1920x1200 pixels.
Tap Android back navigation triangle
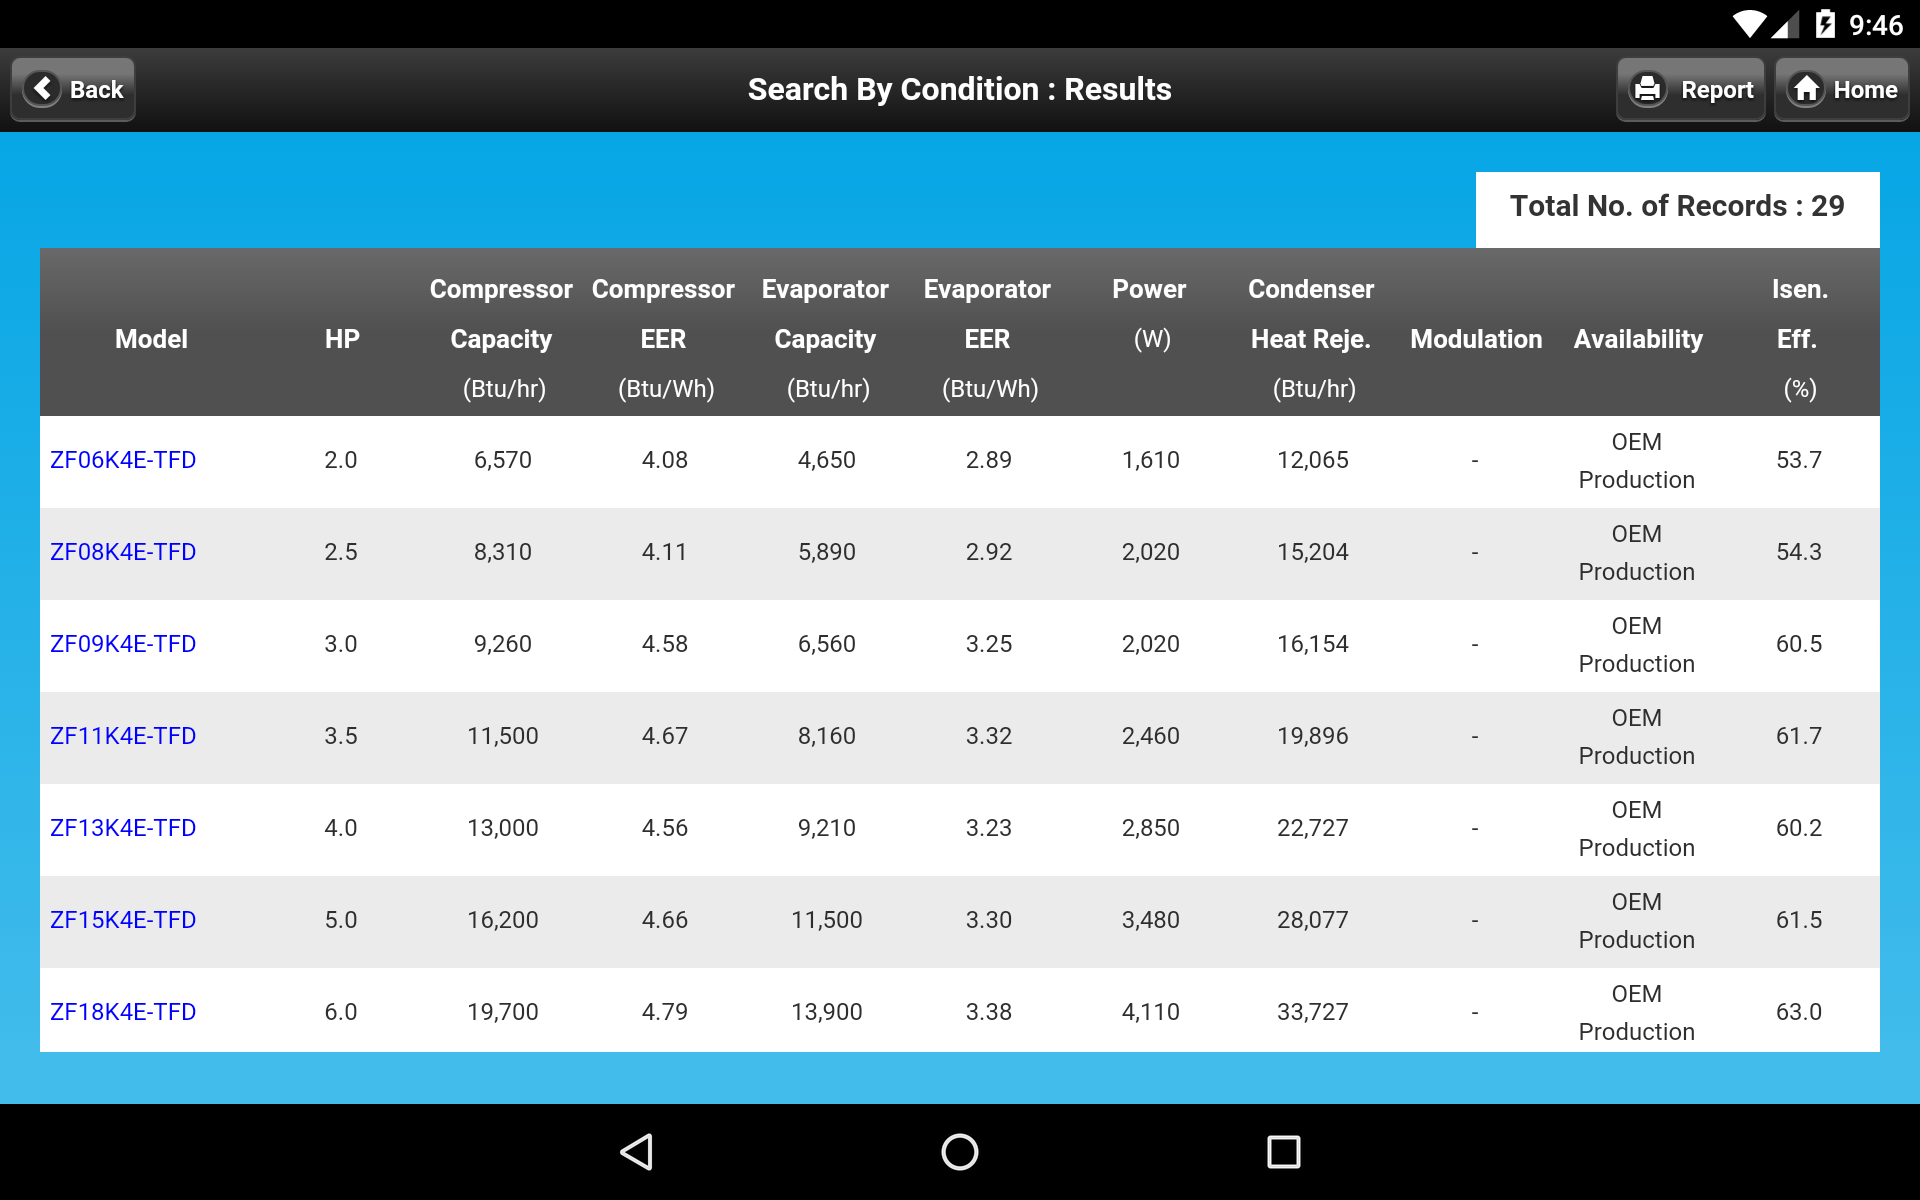[x=637, y=1152]
